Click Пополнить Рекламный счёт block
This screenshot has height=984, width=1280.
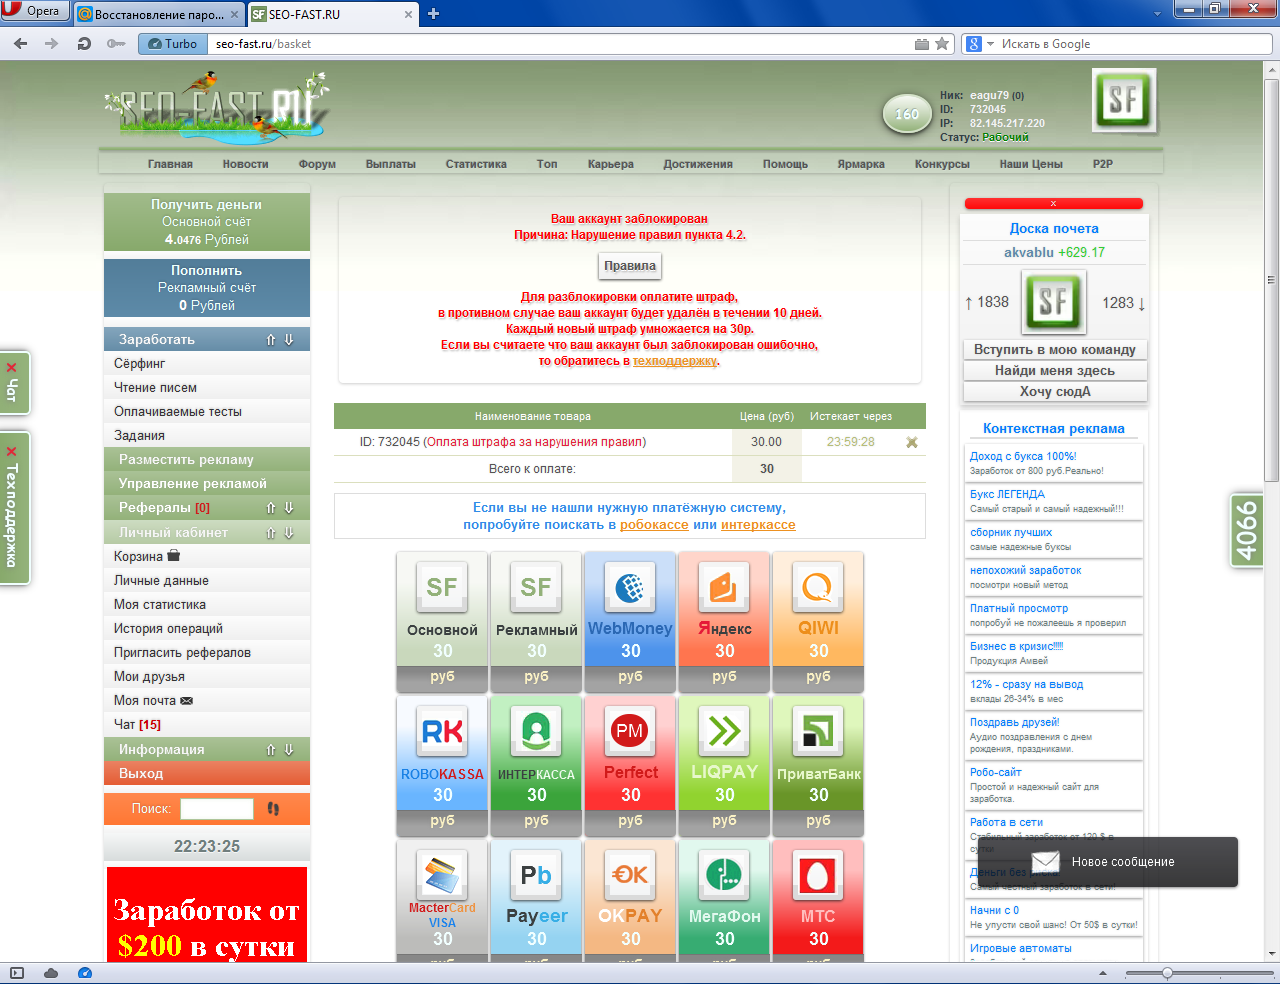click(x=207, y=288)
